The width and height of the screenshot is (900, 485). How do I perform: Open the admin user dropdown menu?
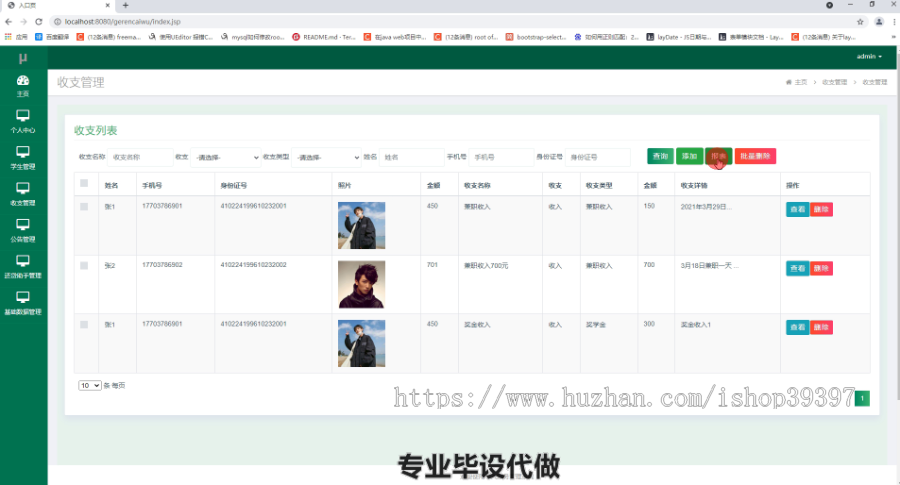point(869,56)
